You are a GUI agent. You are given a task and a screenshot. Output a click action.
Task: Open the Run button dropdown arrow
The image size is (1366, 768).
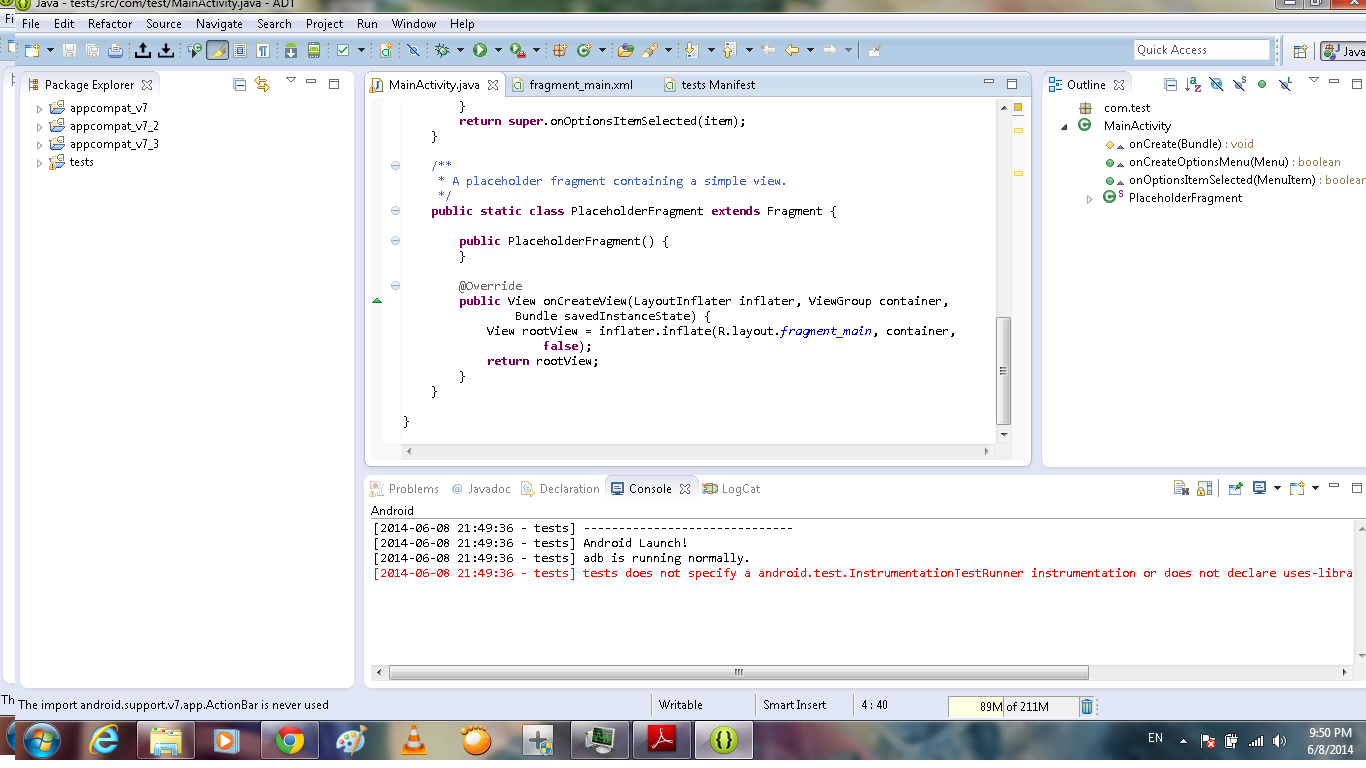pos(498,50)
